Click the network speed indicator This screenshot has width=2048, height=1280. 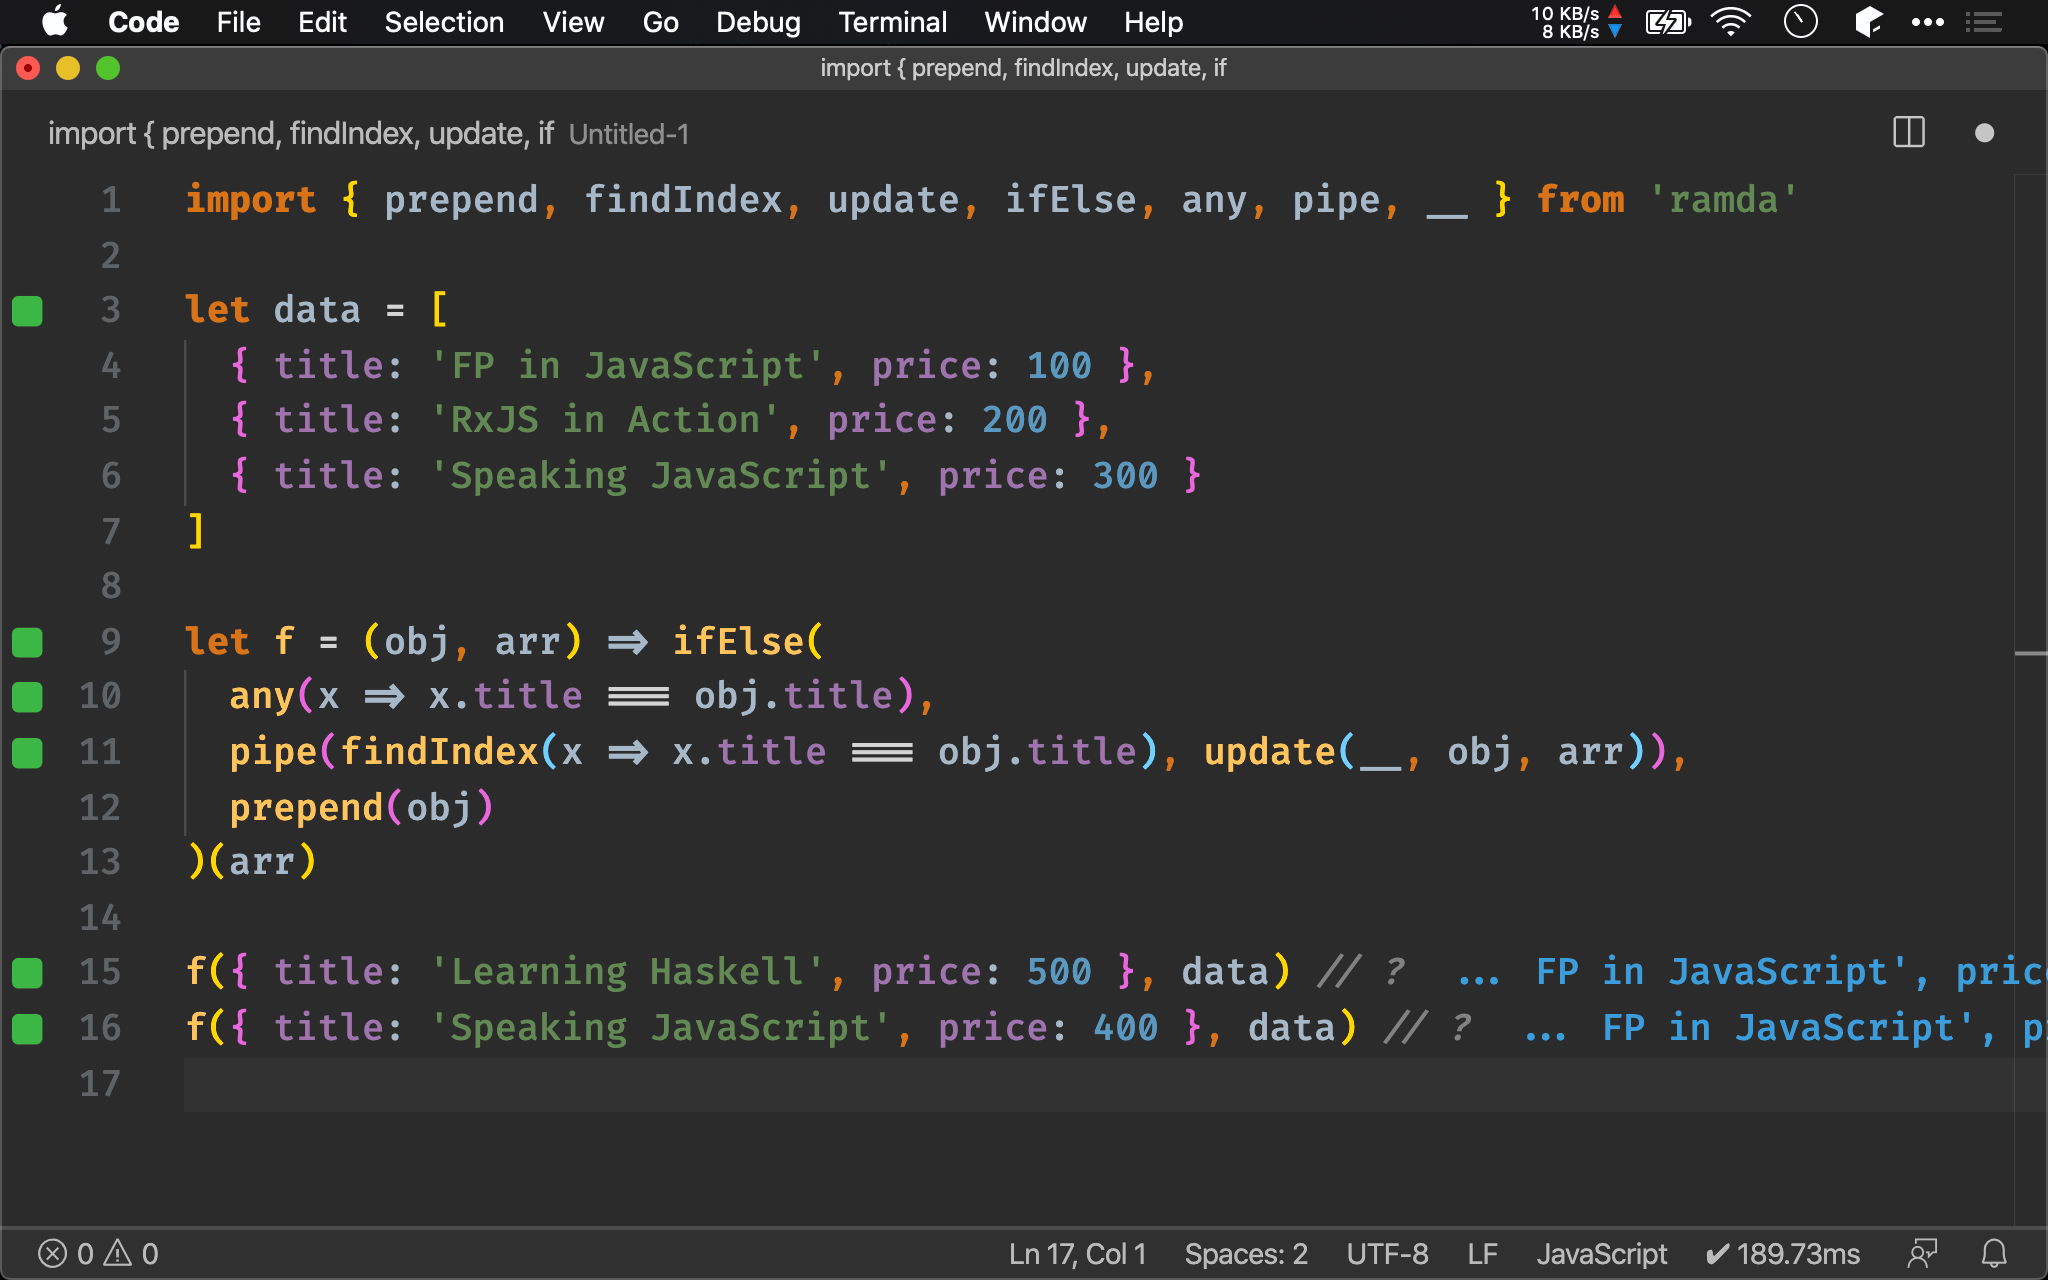pyautogui.click(x=1577, y=22)
